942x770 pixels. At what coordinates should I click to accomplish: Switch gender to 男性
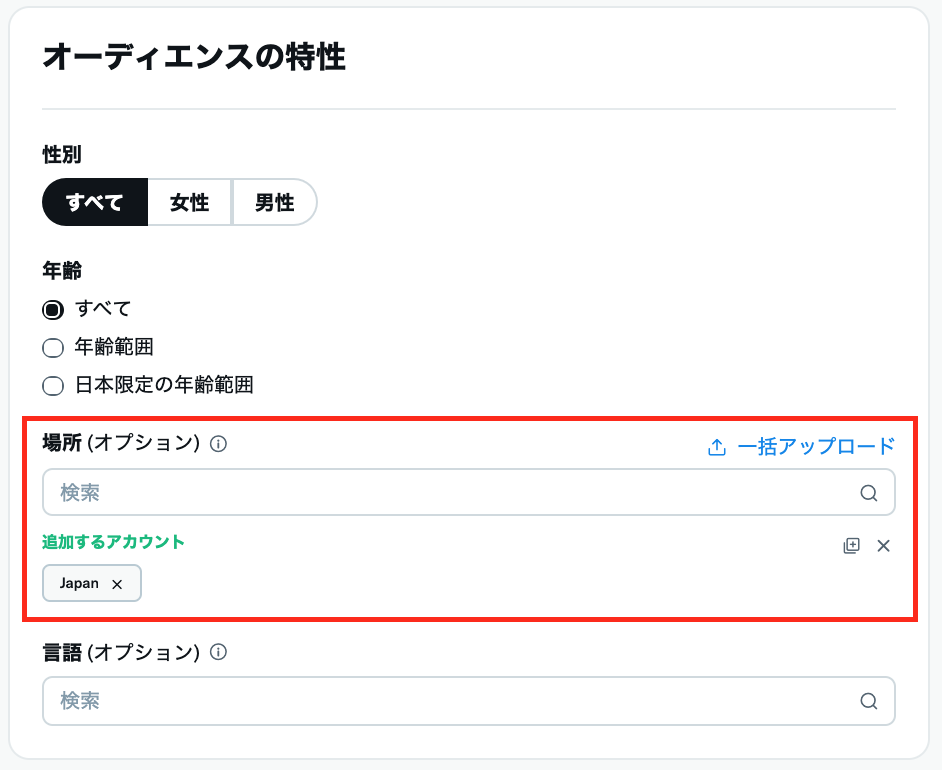coord(274,203)
